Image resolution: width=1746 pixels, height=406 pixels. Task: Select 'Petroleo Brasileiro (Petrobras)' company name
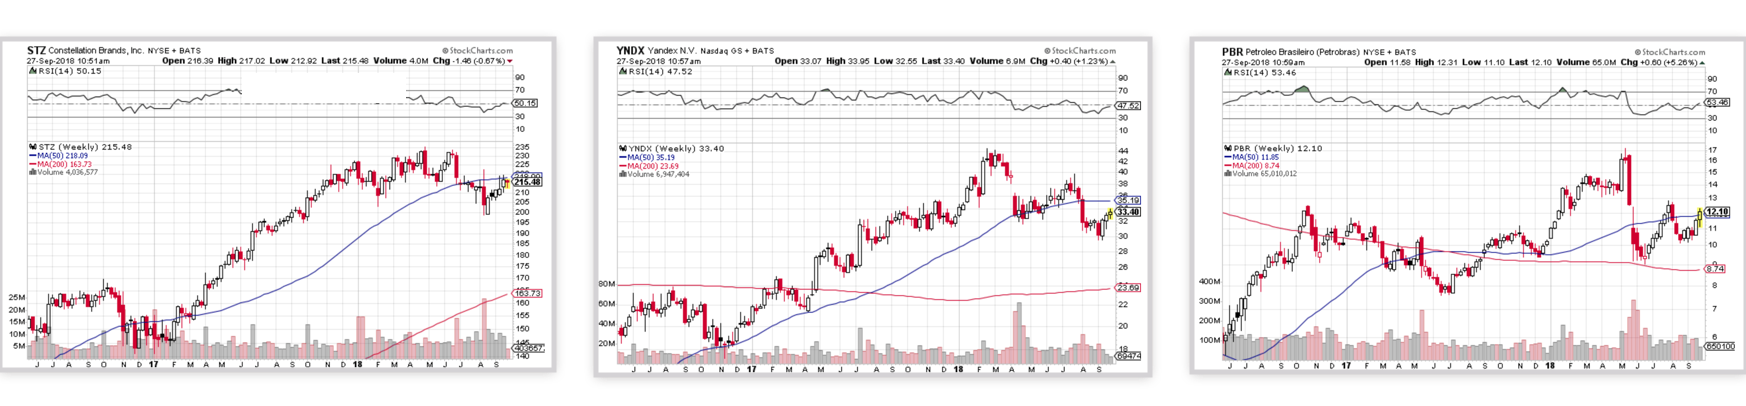pos(1302,51)
